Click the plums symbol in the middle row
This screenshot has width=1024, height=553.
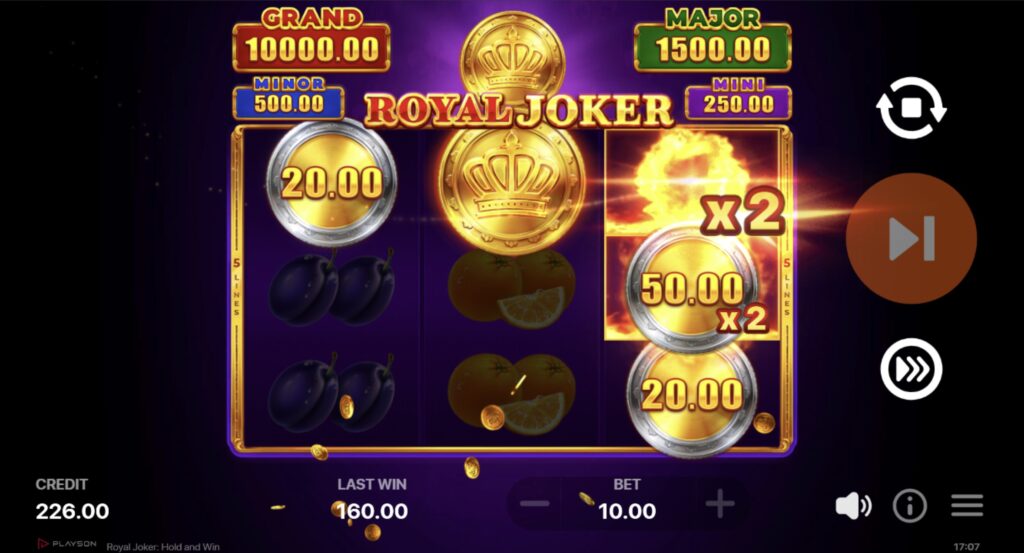332,287
